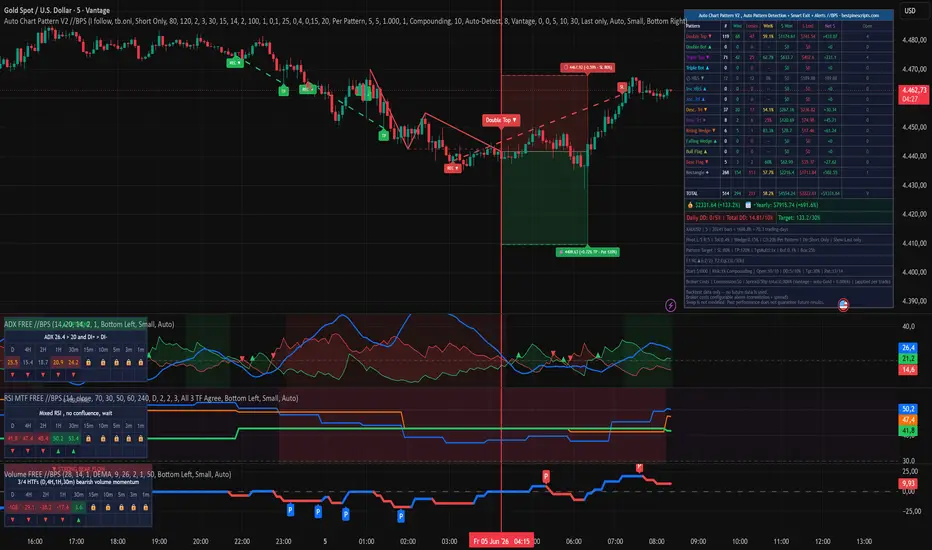Click 'Mixed RSI, no confluence, wait' status text

point(75,413)
